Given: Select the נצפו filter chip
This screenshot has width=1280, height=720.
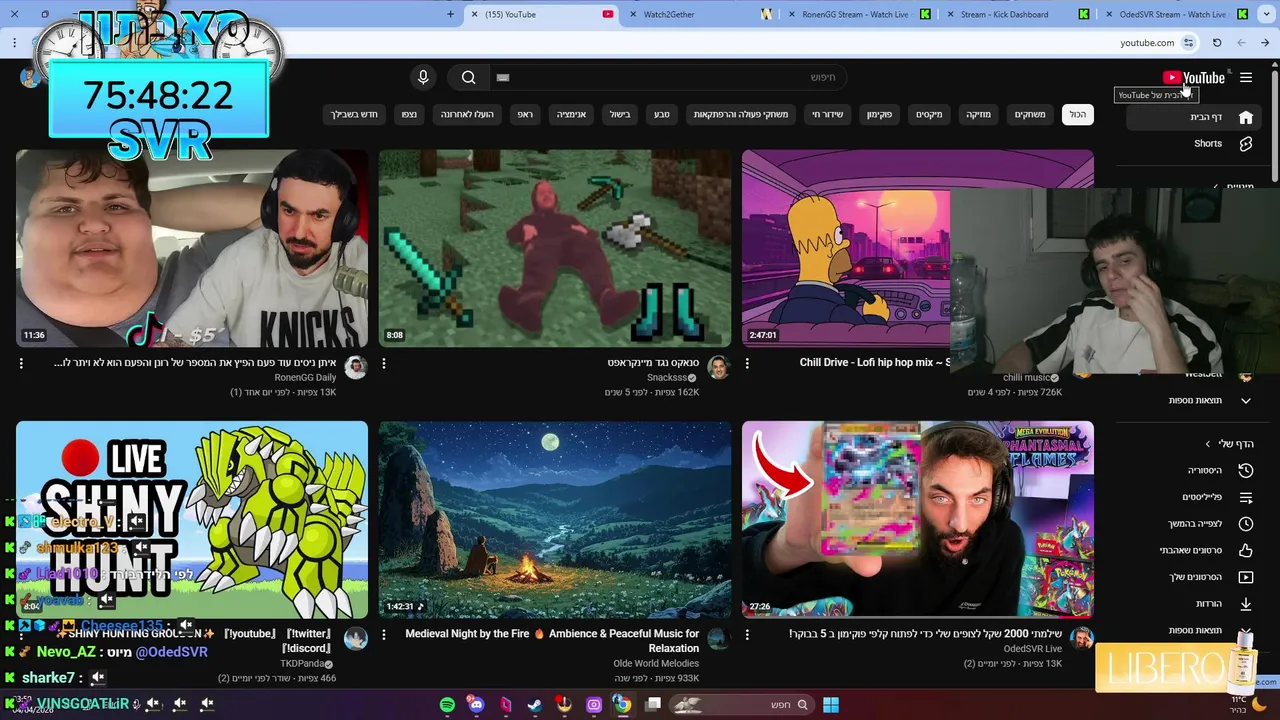Looking at the screenshot, I should pos(409,114).
